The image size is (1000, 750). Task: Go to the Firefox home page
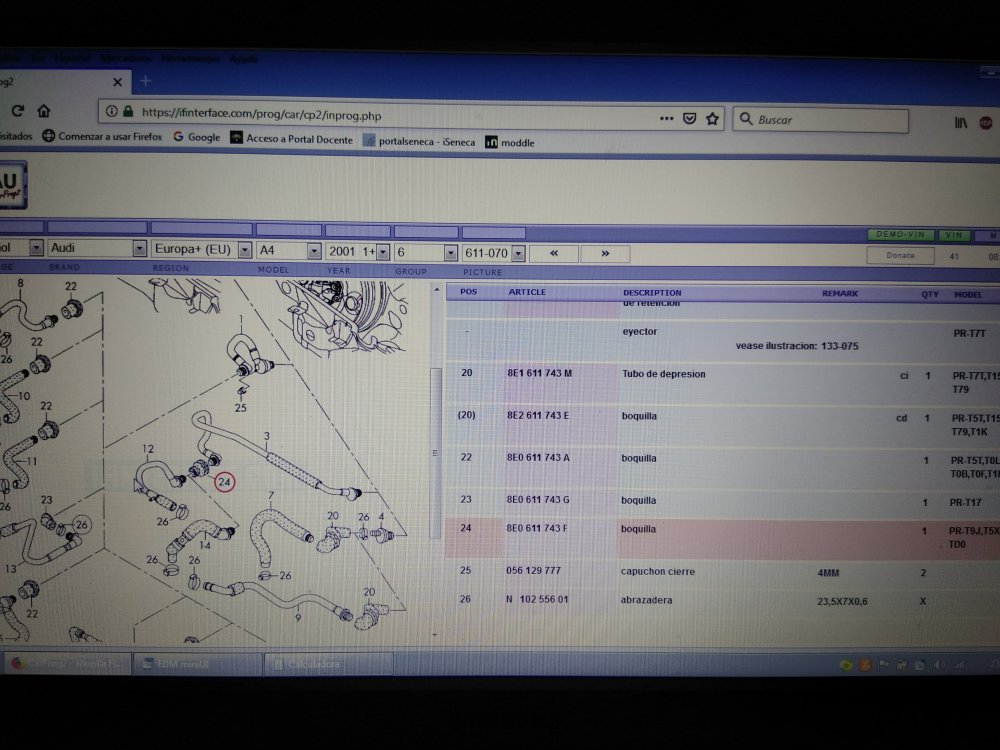coord(43,111)
